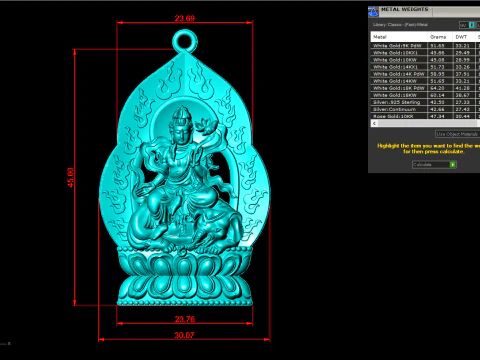Select the Rose Gold:10KR row
The image size is (480, 360).
[x=425, y=116]
